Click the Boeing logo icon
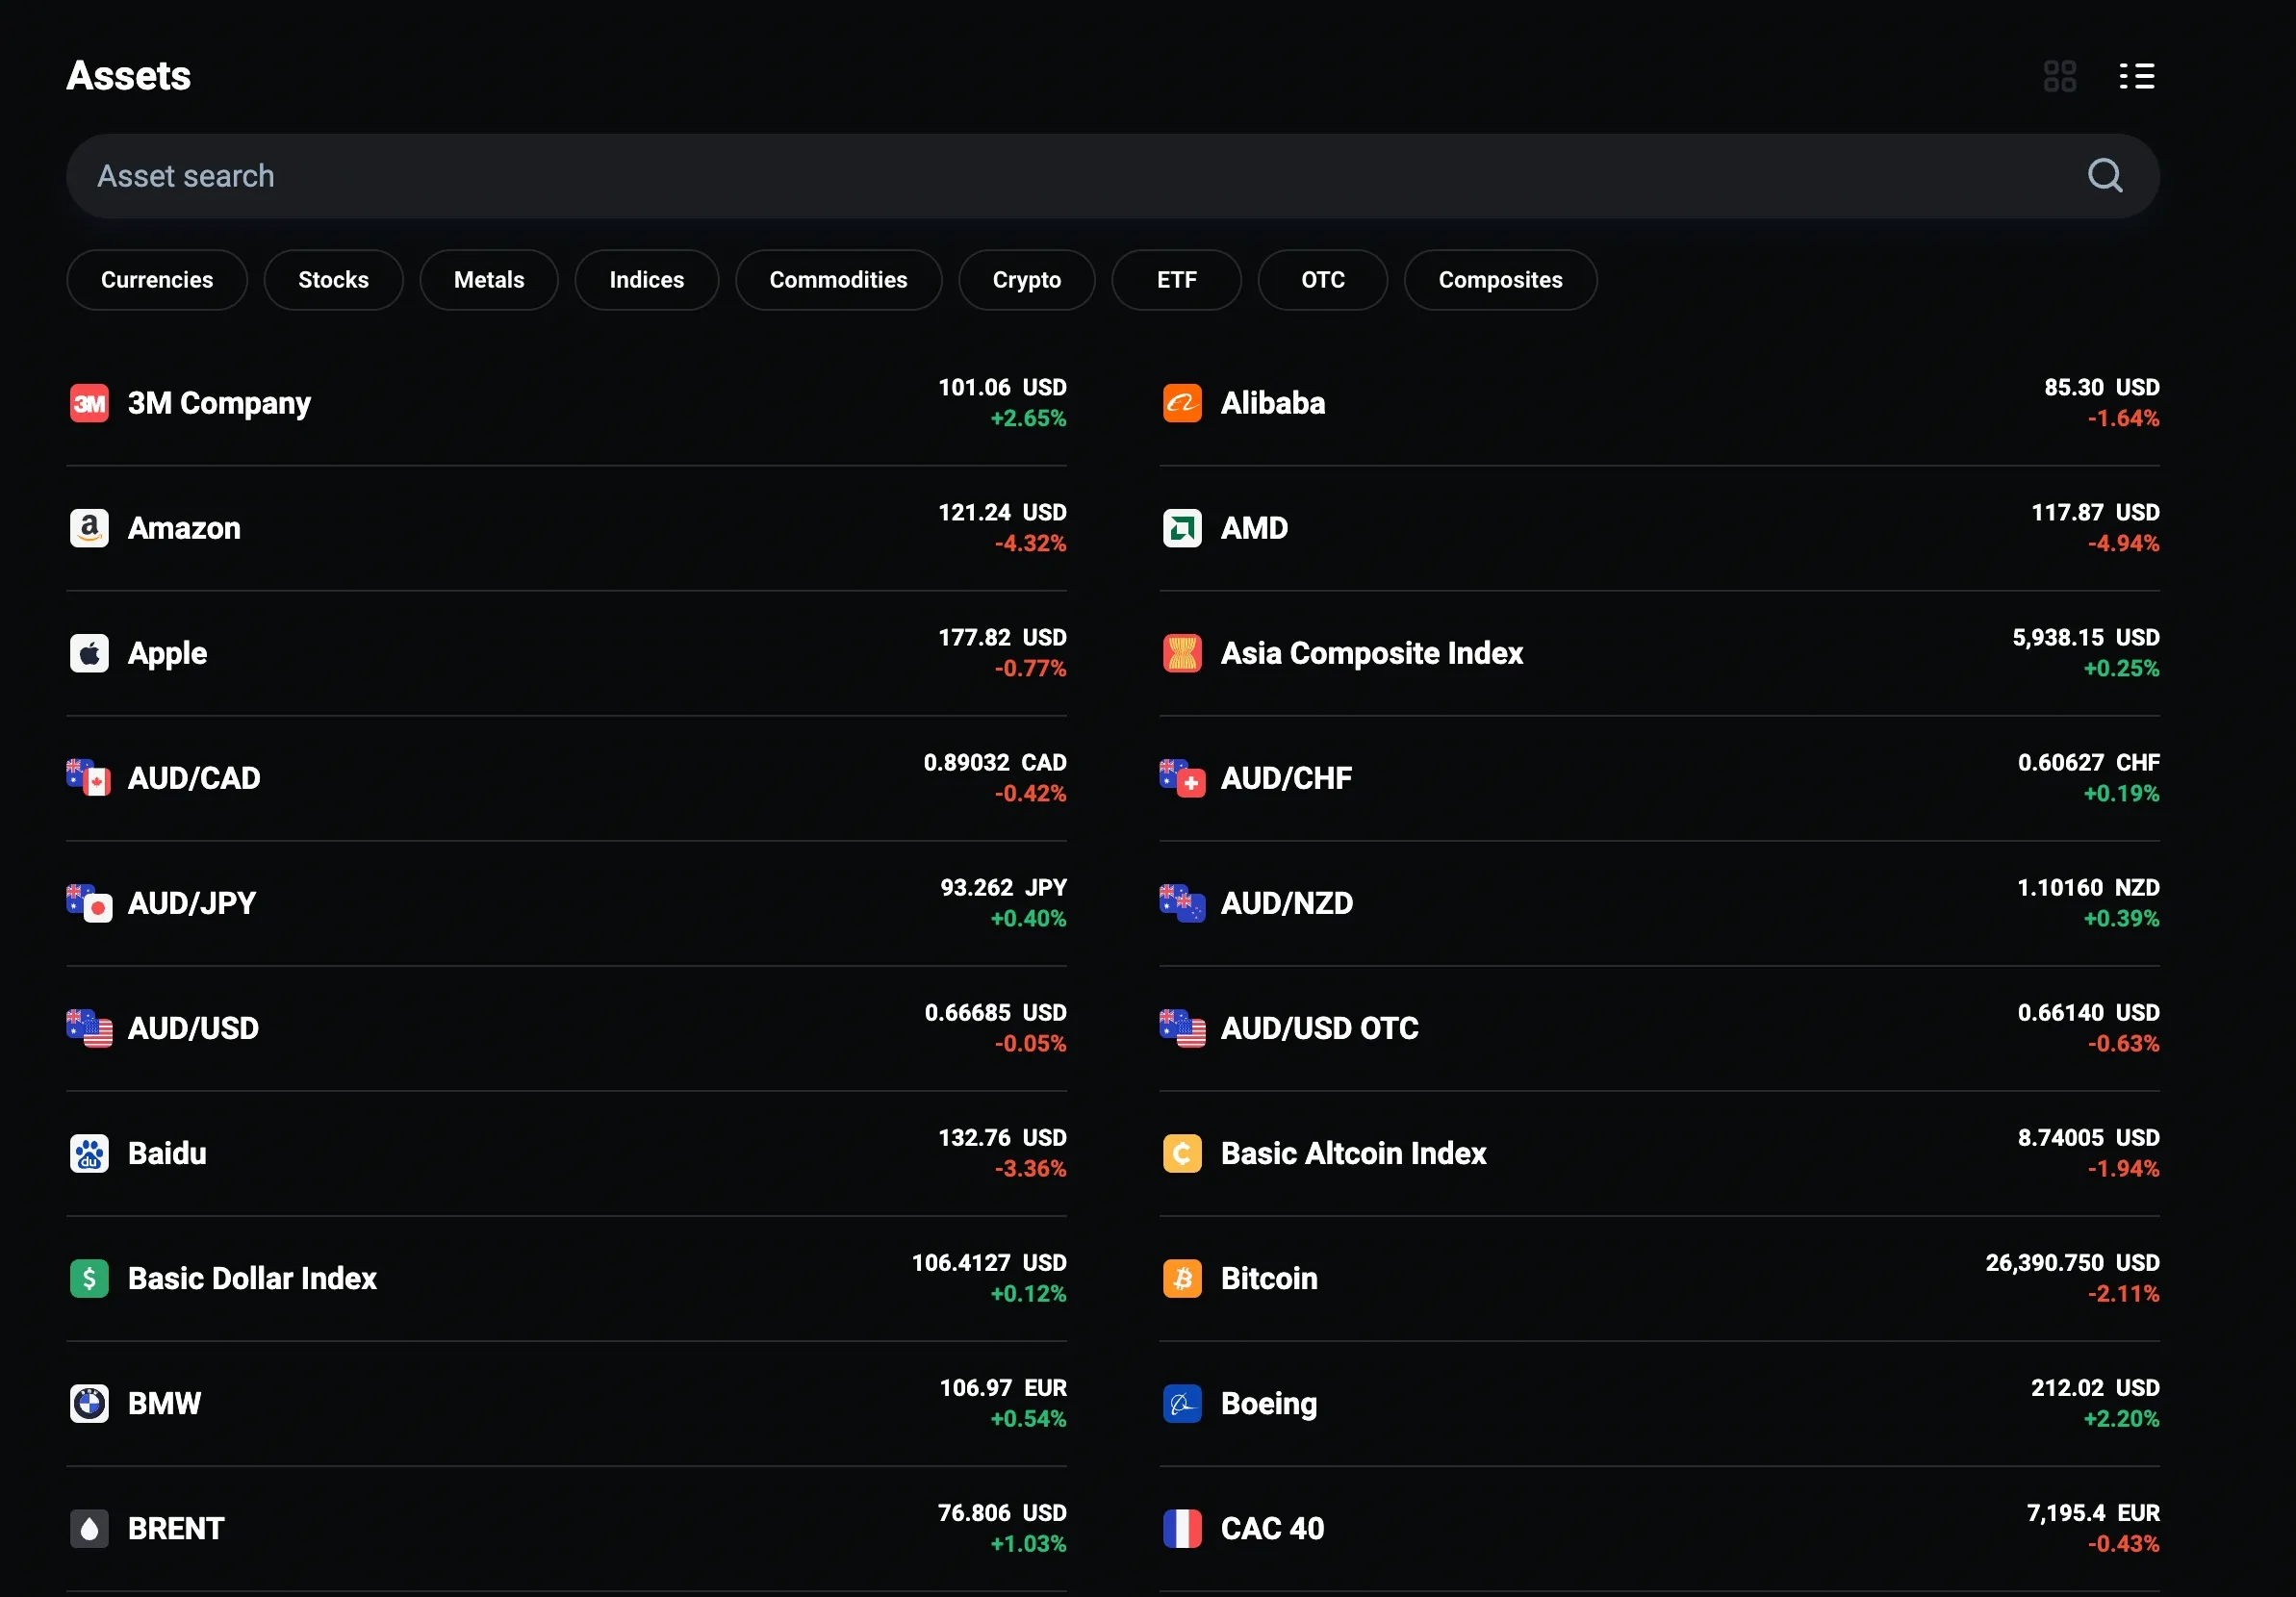 click(1182, 1403)
